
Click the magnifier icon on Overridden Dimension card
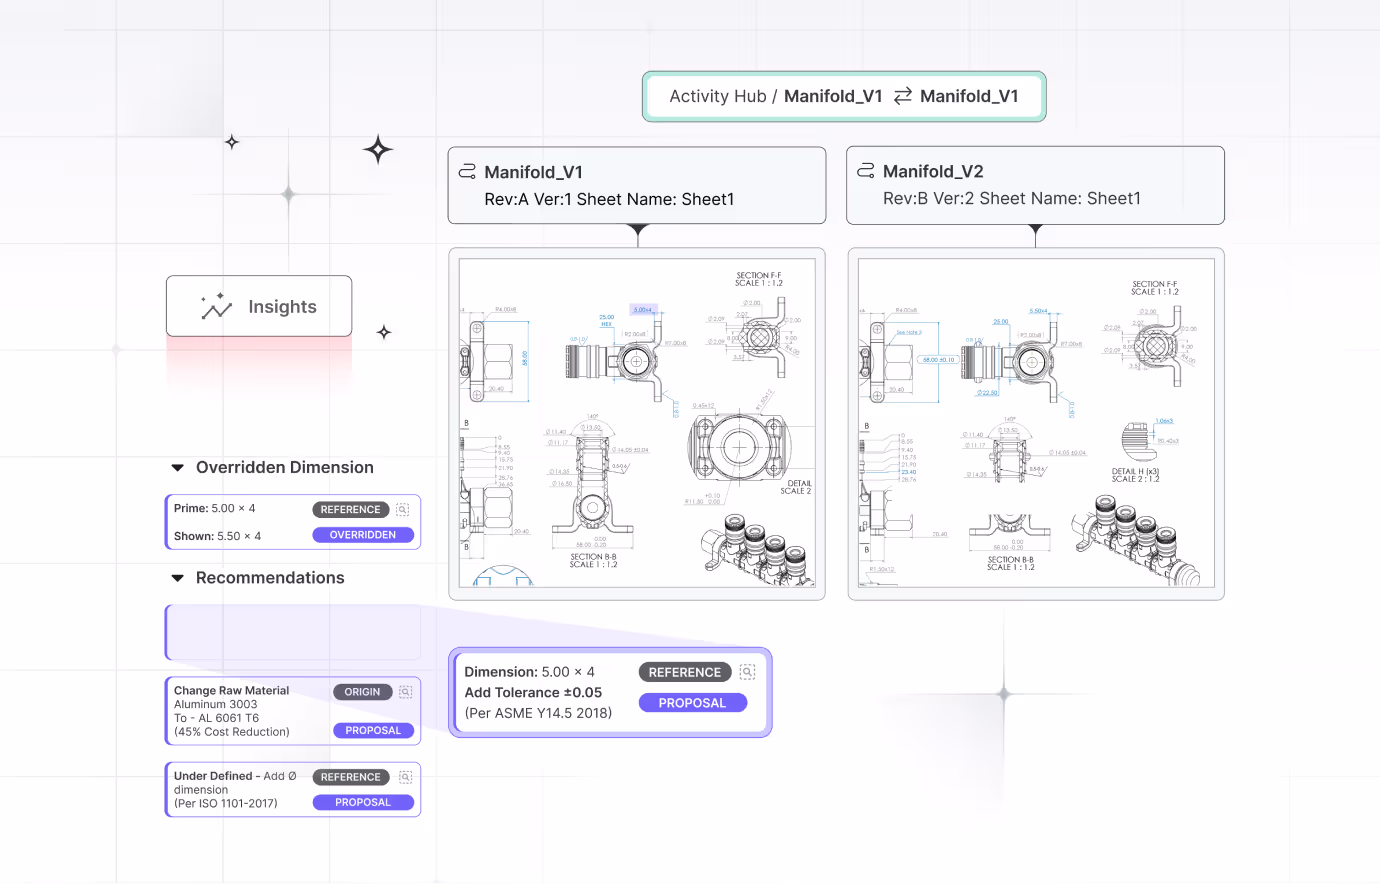click(x=402, y=509)
